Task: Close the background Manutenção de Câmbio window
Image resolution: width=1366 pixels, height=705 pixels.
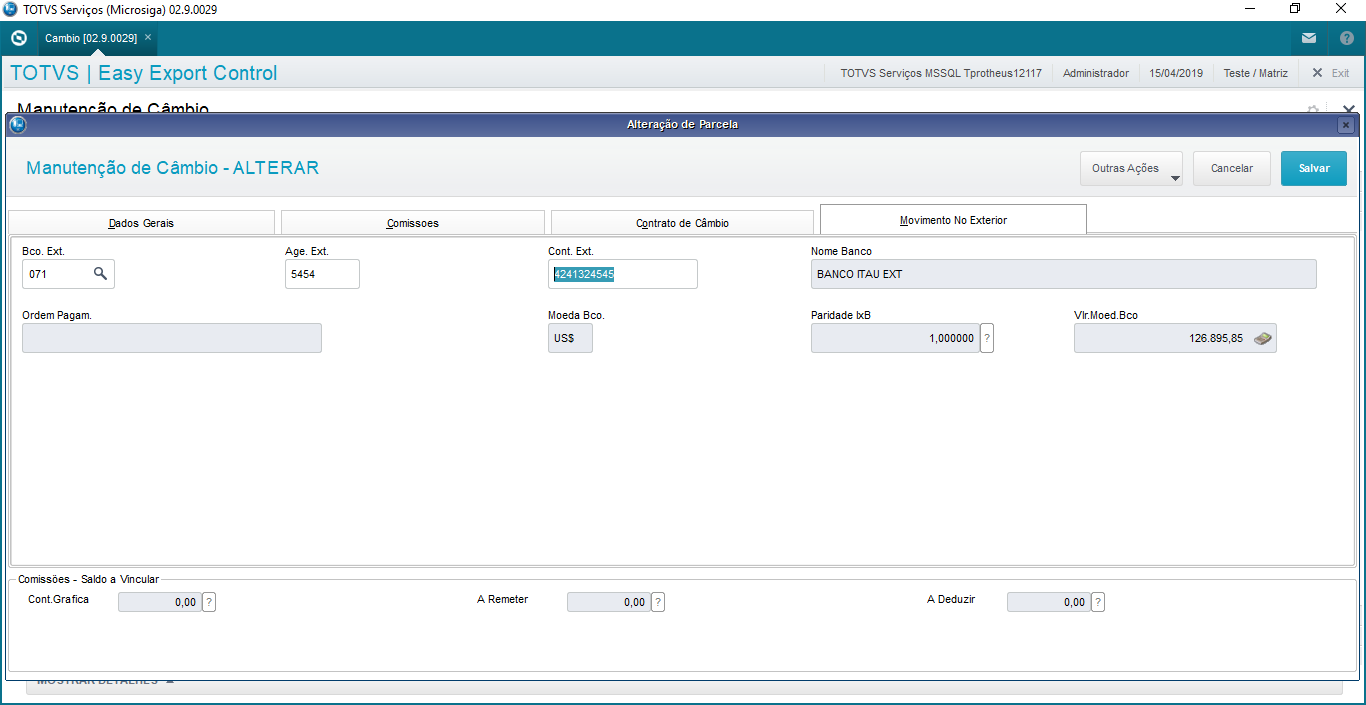Action: point(1348,108)
